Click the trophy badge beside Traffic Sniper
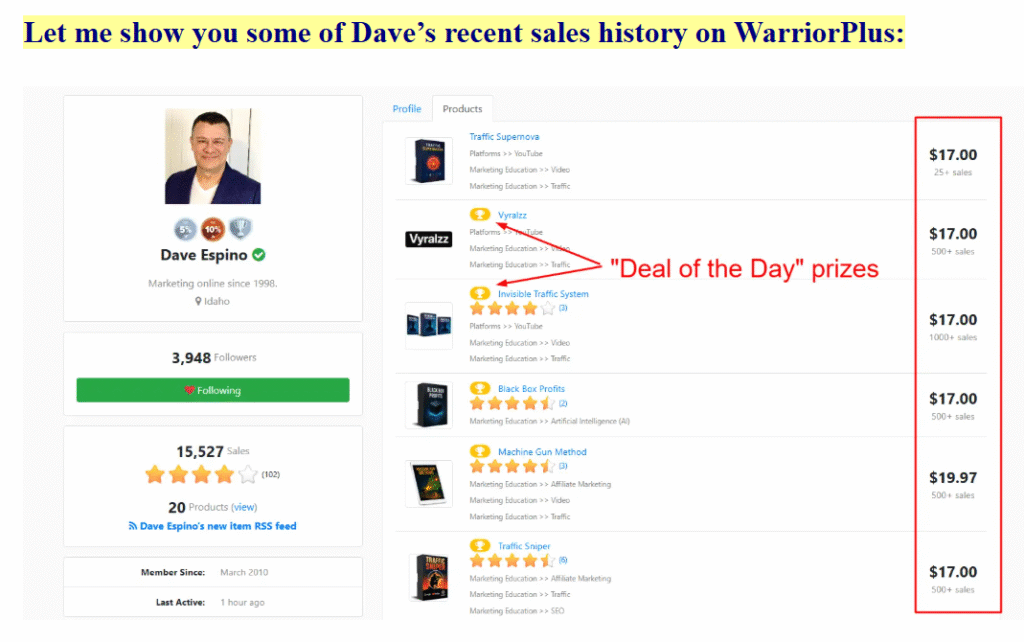Viewport: 1024px width, 642px height. point(480,545)
